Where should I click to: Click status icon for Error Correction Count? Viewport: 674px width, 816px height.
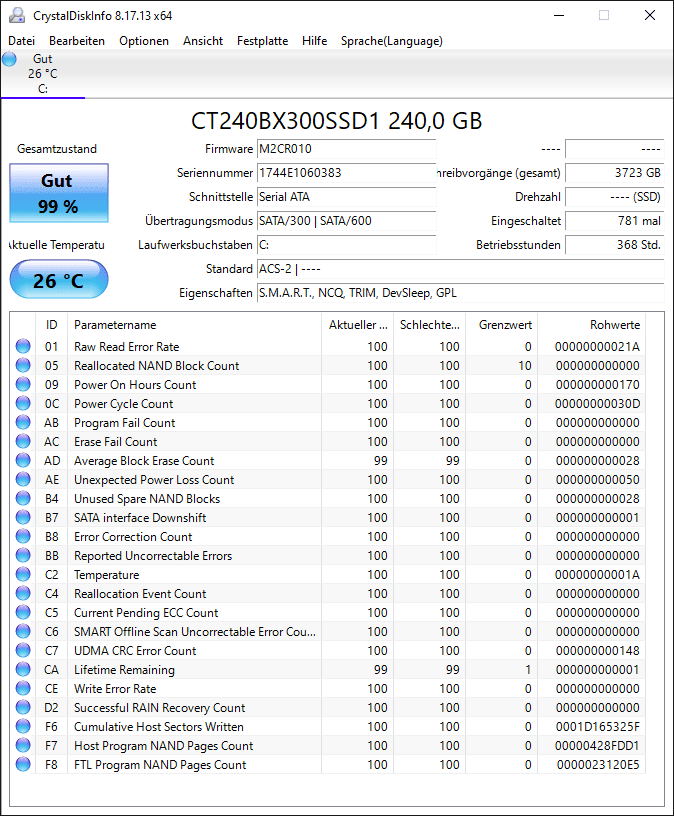pyautogui.click(x=23, y=536)
